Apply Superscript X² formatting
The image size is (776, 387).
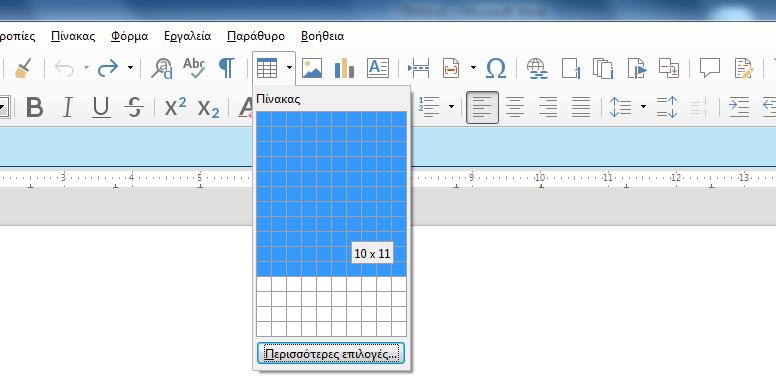click(175, 107)
